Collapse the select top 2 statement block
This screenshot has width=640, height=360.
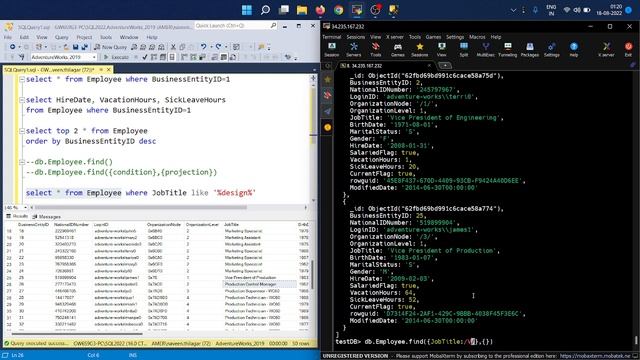coord(22,131)
